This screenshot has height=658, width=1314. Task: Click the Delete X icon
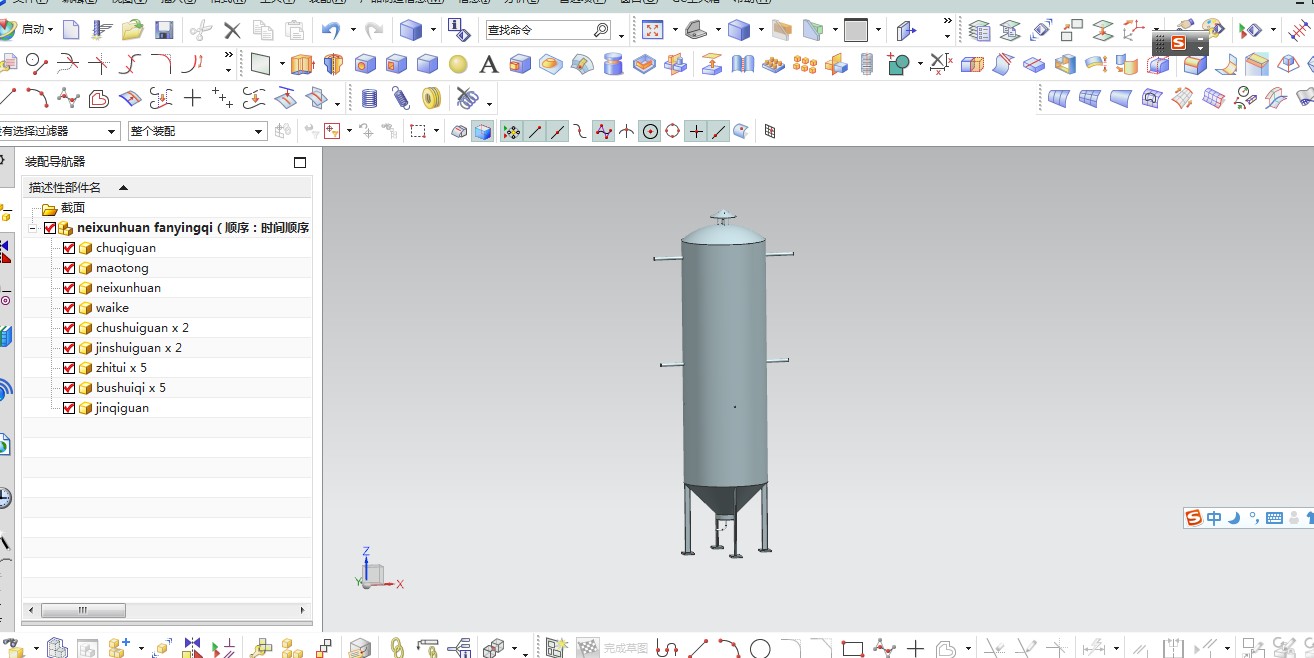coord(232,31)
